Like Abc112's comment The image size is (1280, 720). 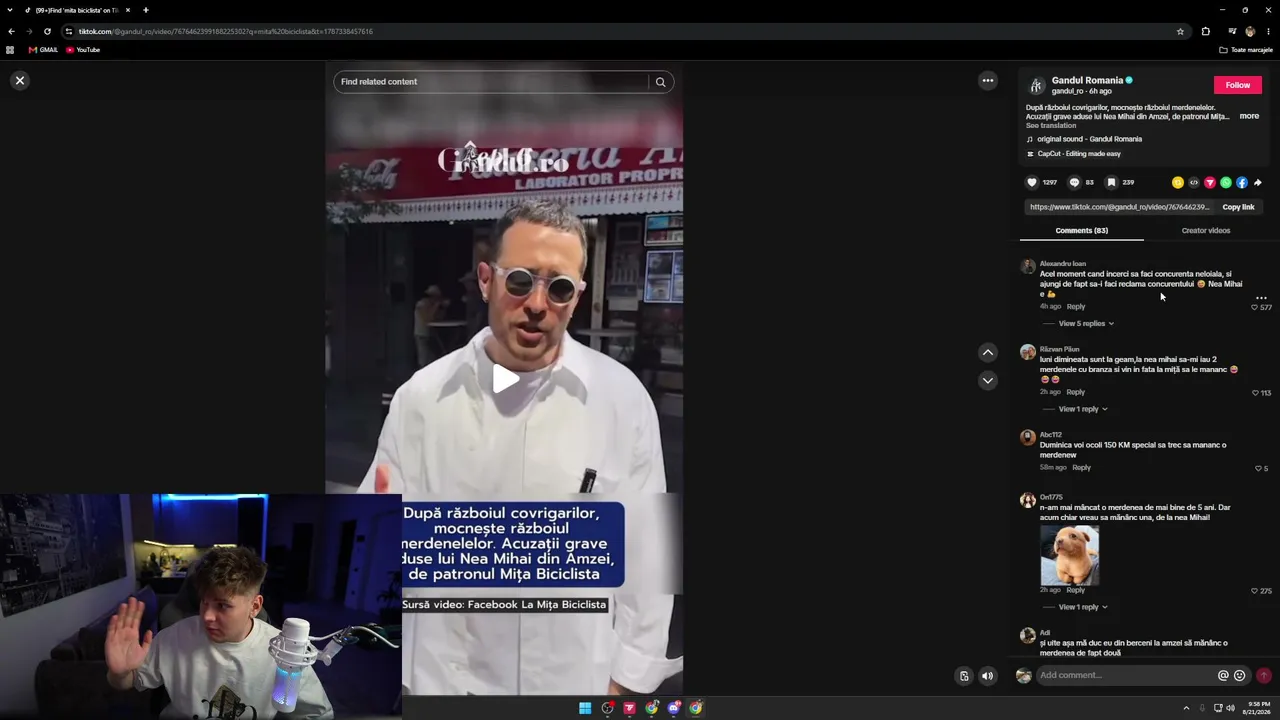(x=1259, y=468)
